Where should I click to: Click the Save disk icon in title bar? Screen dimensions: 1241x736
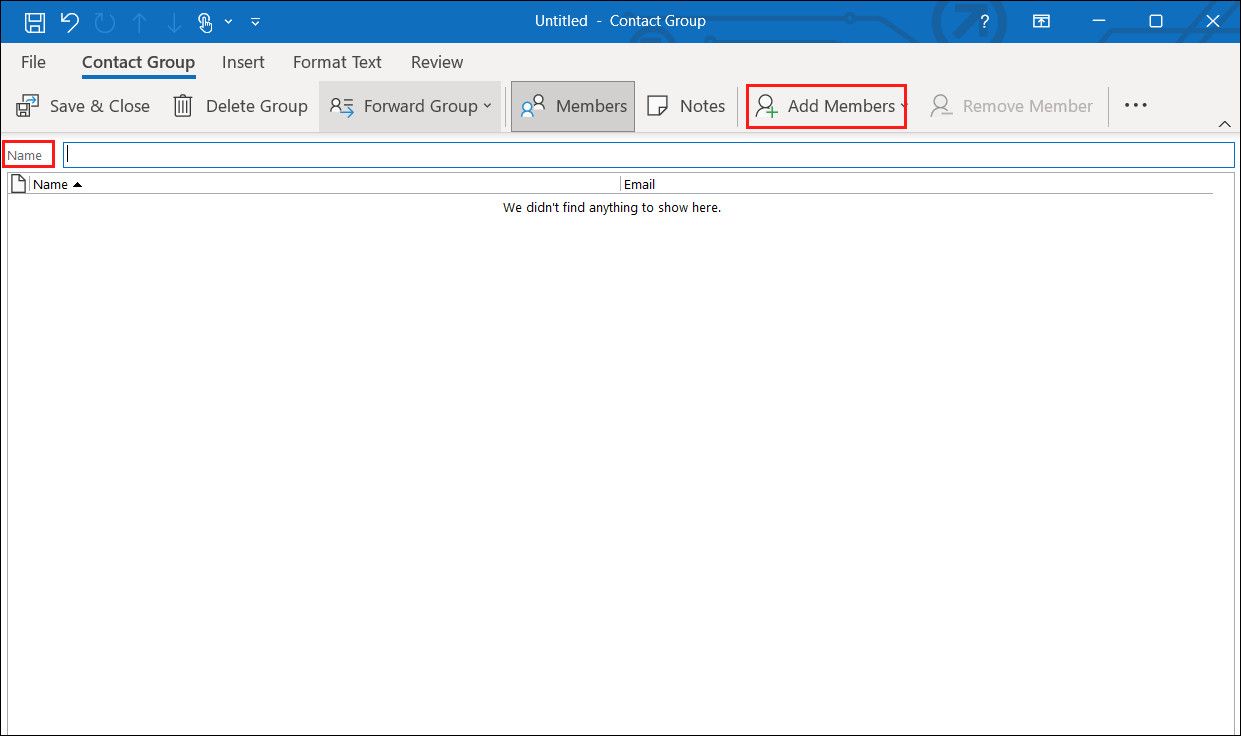pos(35,21)
